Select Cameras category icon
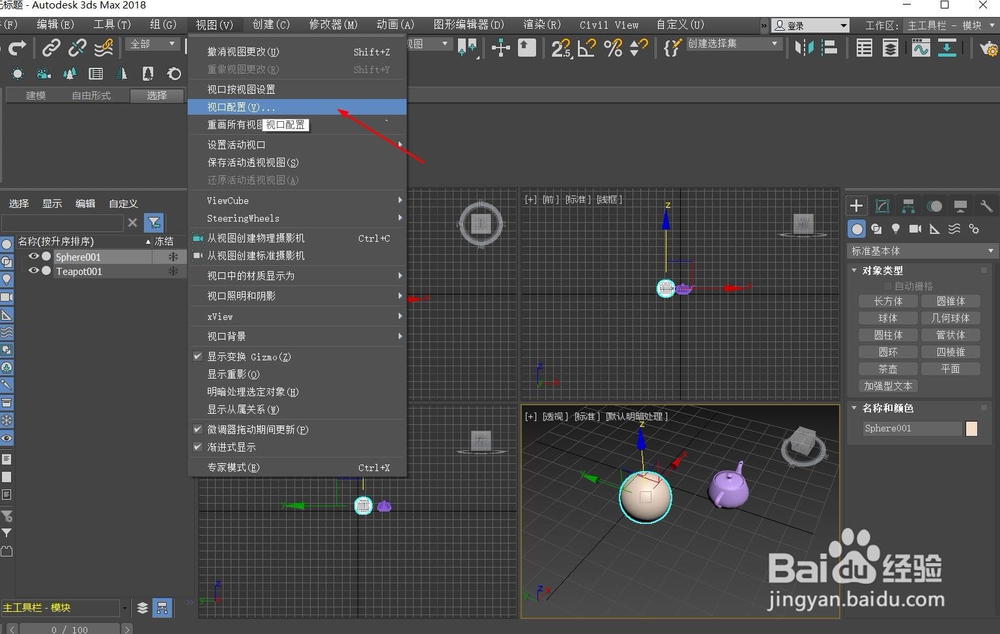Viewport: 1000px width, 634px height. click(915, 229)
